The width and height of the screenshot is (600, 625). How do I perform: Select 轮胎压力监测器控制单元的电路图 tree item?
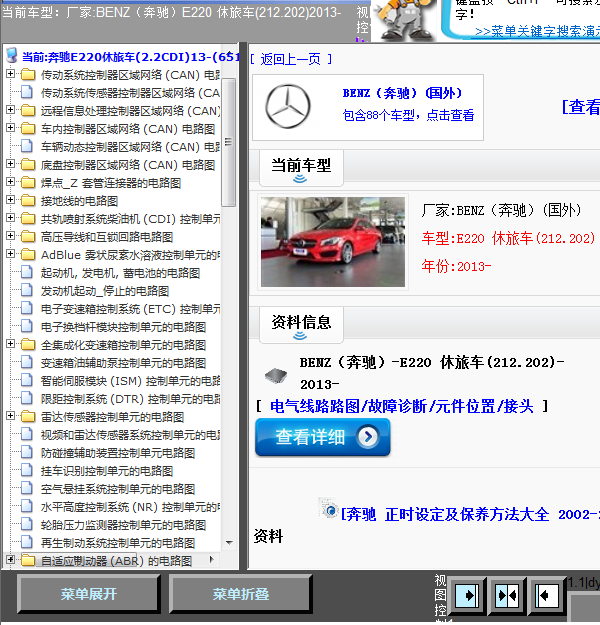123,525
